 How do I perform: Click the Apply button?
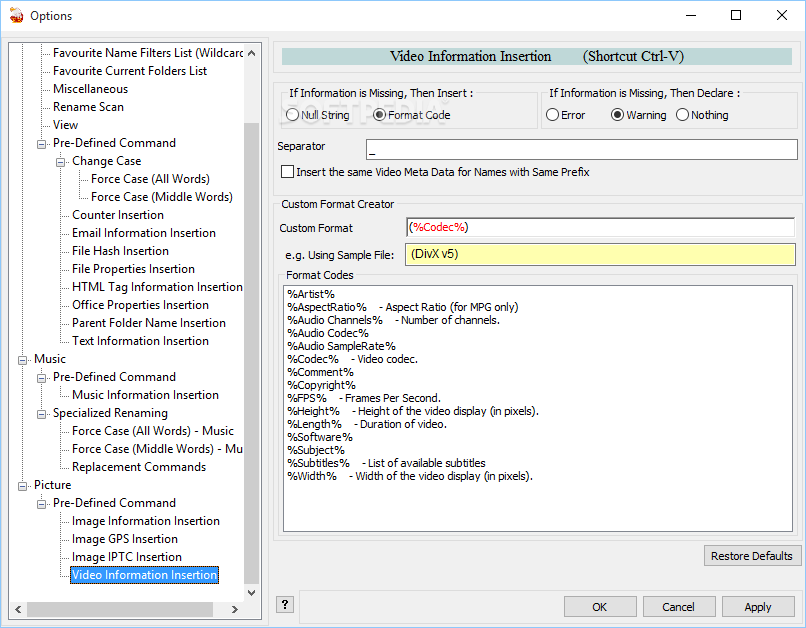[x=758, y=607]
